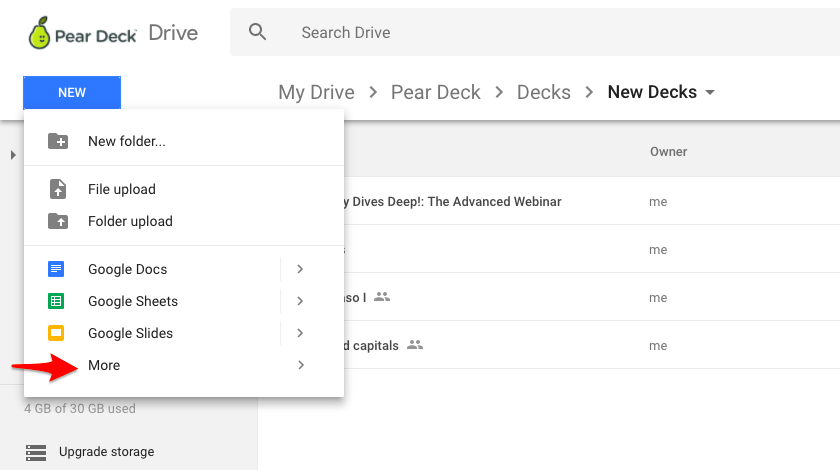Image resolution: width=840 pixels, height=470 pixels.
Task: Click the Folder upload icon
Action: pos(58,221)
